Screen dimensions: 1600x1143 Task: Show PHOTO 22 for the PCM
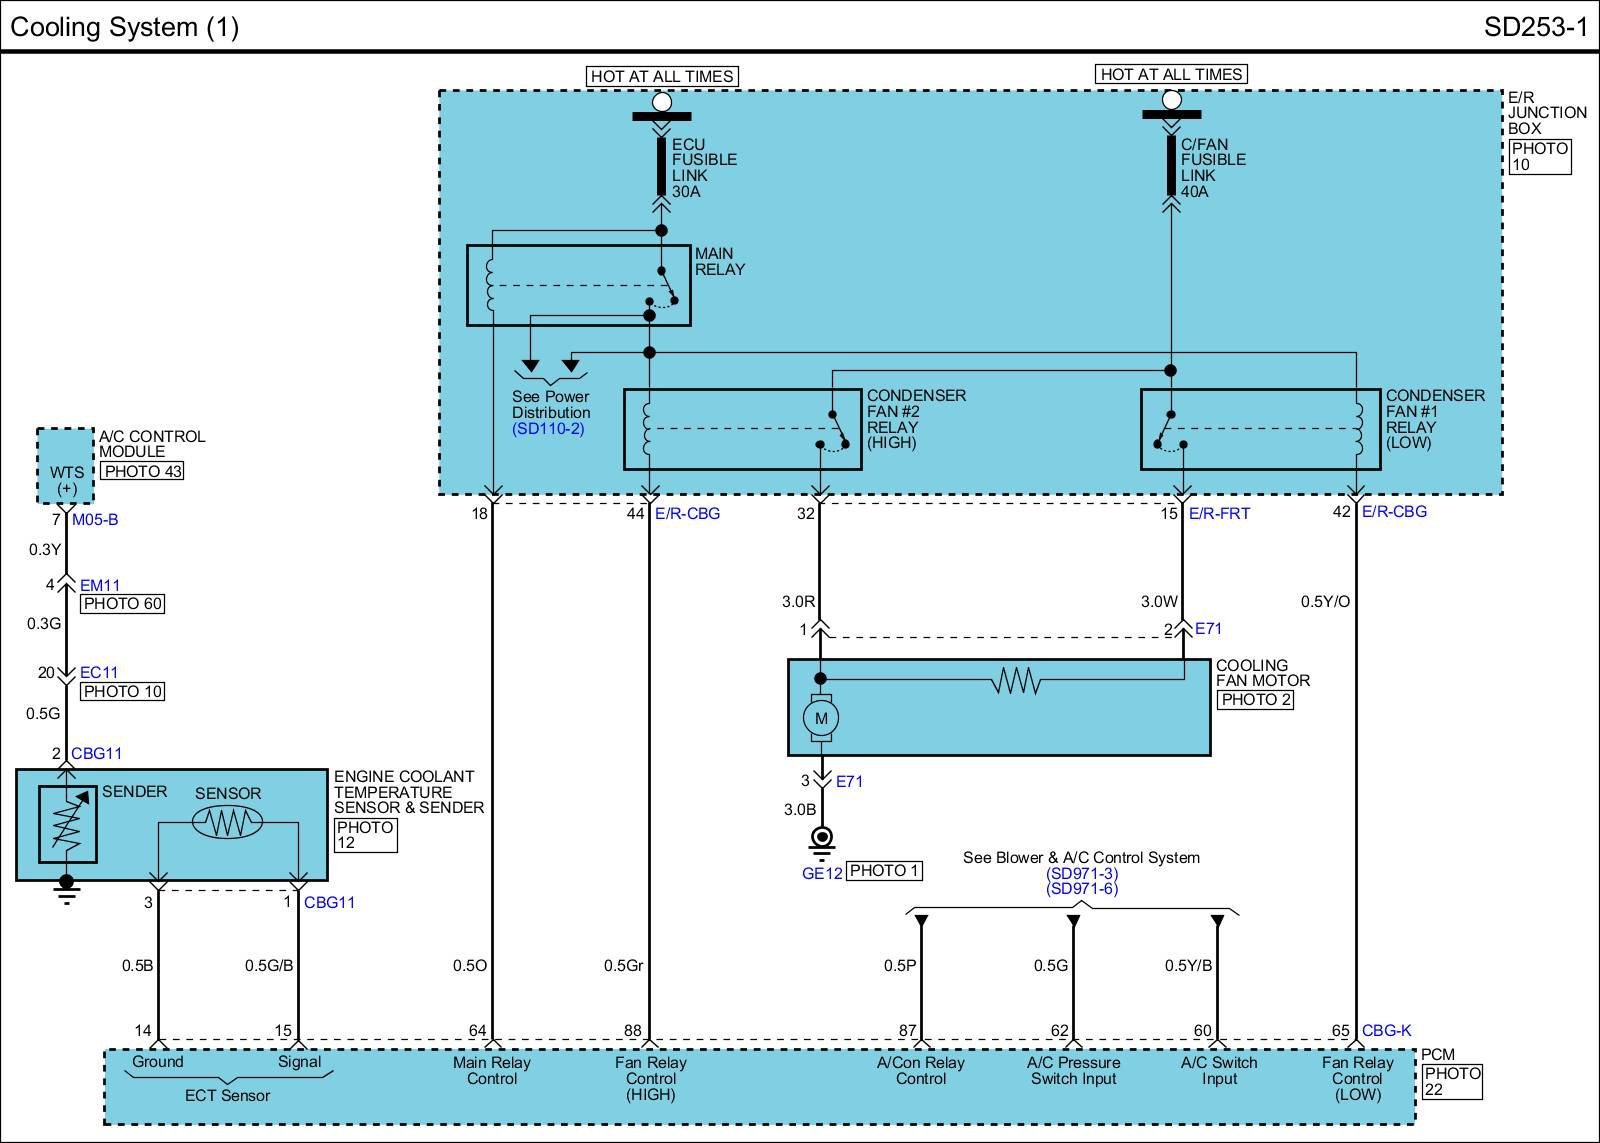pos(1452,1081)
